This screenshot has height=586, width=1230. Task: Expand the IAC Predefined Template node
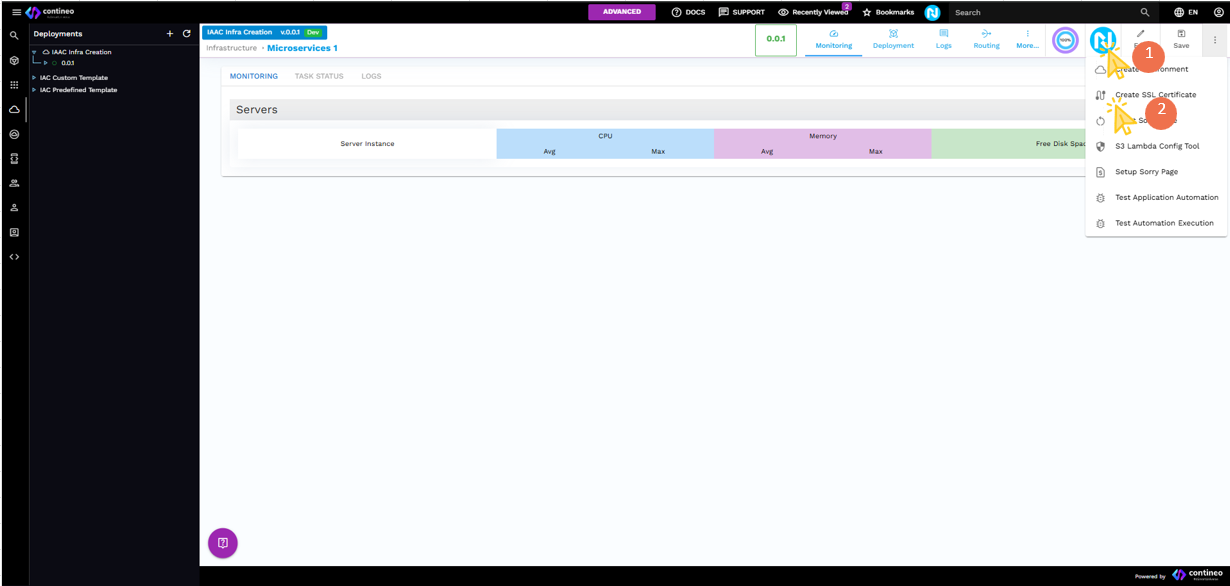(x=34, y=90)
